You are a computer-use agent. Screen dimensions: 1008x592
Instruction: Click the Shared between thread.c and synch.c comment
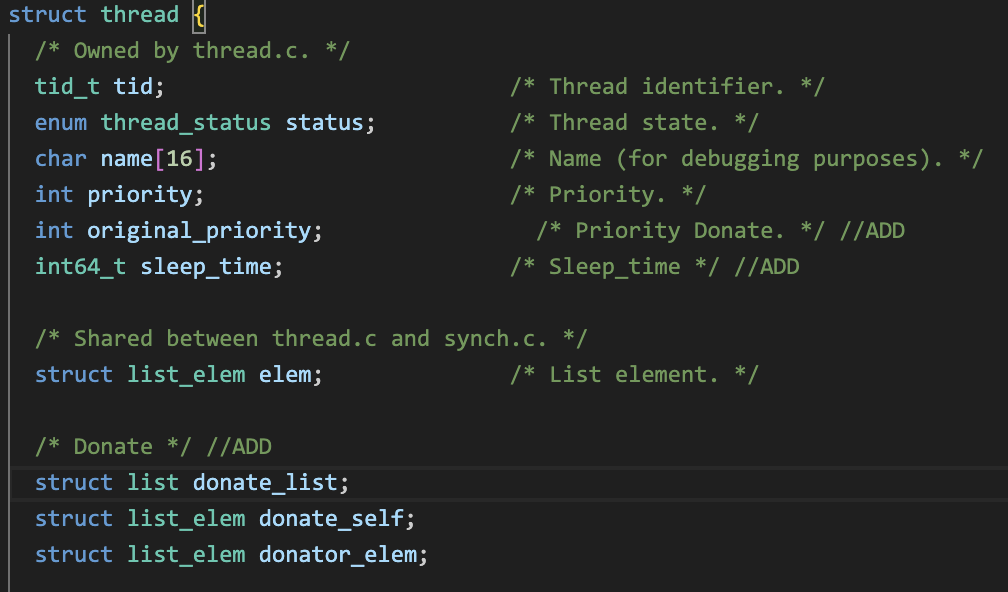[x=311, y=339]
